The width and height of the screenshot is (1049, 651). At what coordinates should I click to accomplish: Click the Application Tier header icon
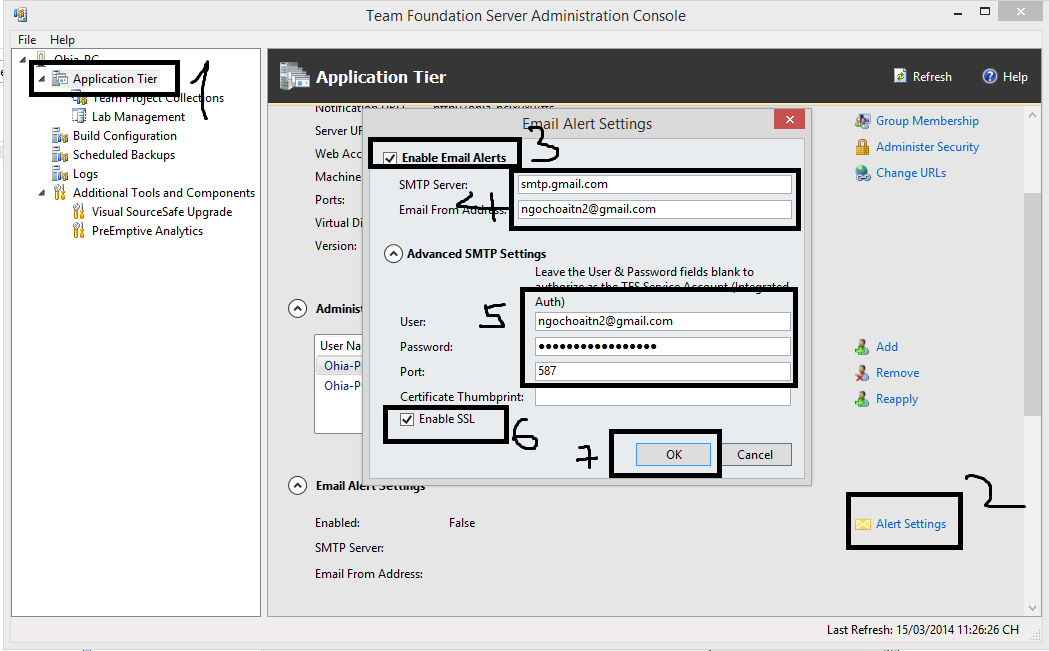tap(294, 76)
